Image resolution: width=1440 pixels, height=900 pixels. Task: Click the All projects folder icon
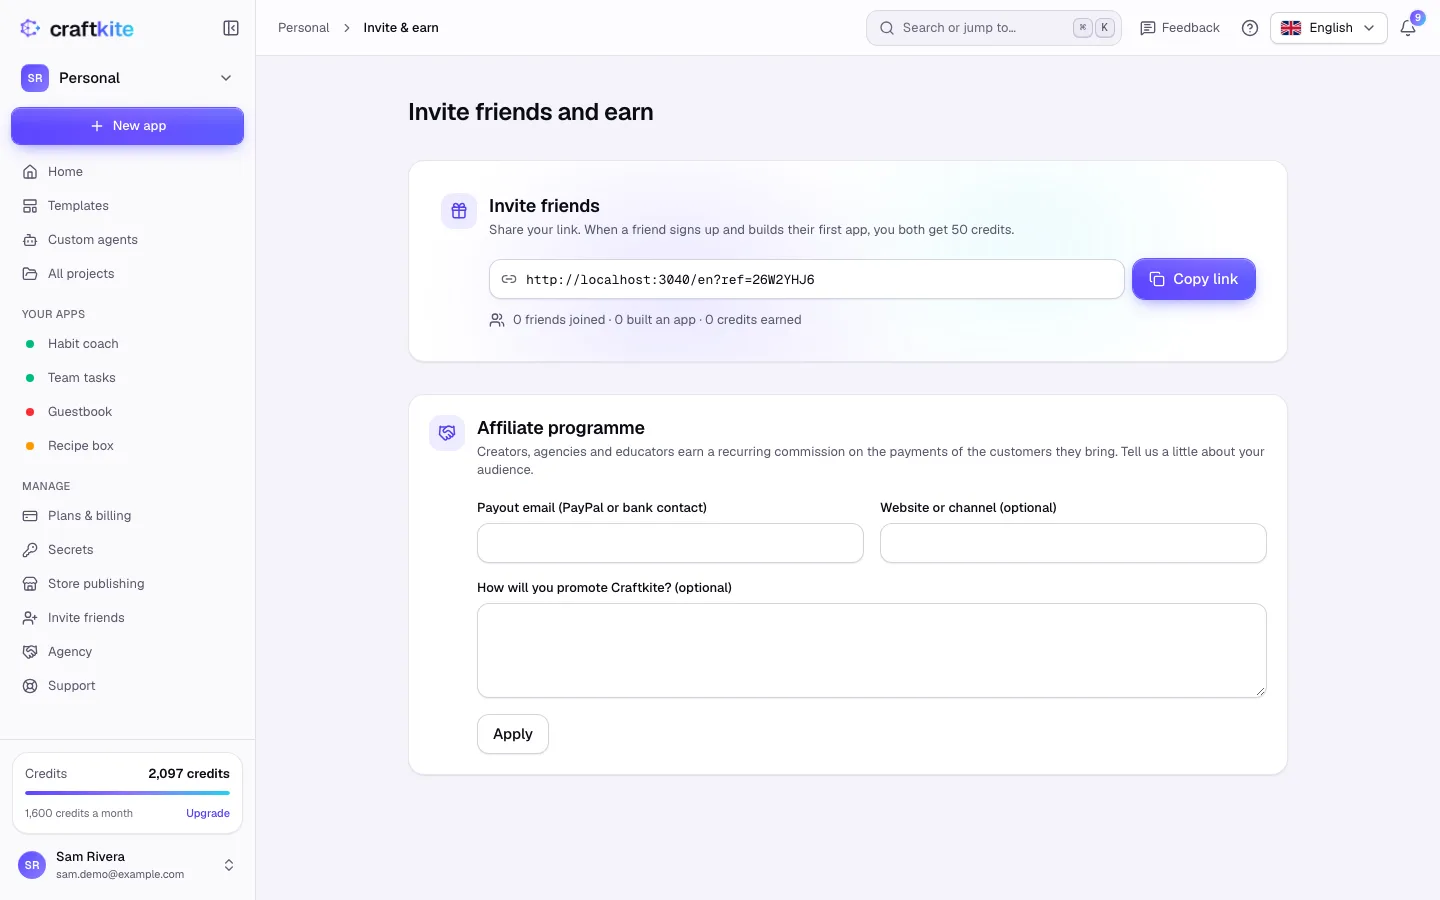tap(30, 274)
